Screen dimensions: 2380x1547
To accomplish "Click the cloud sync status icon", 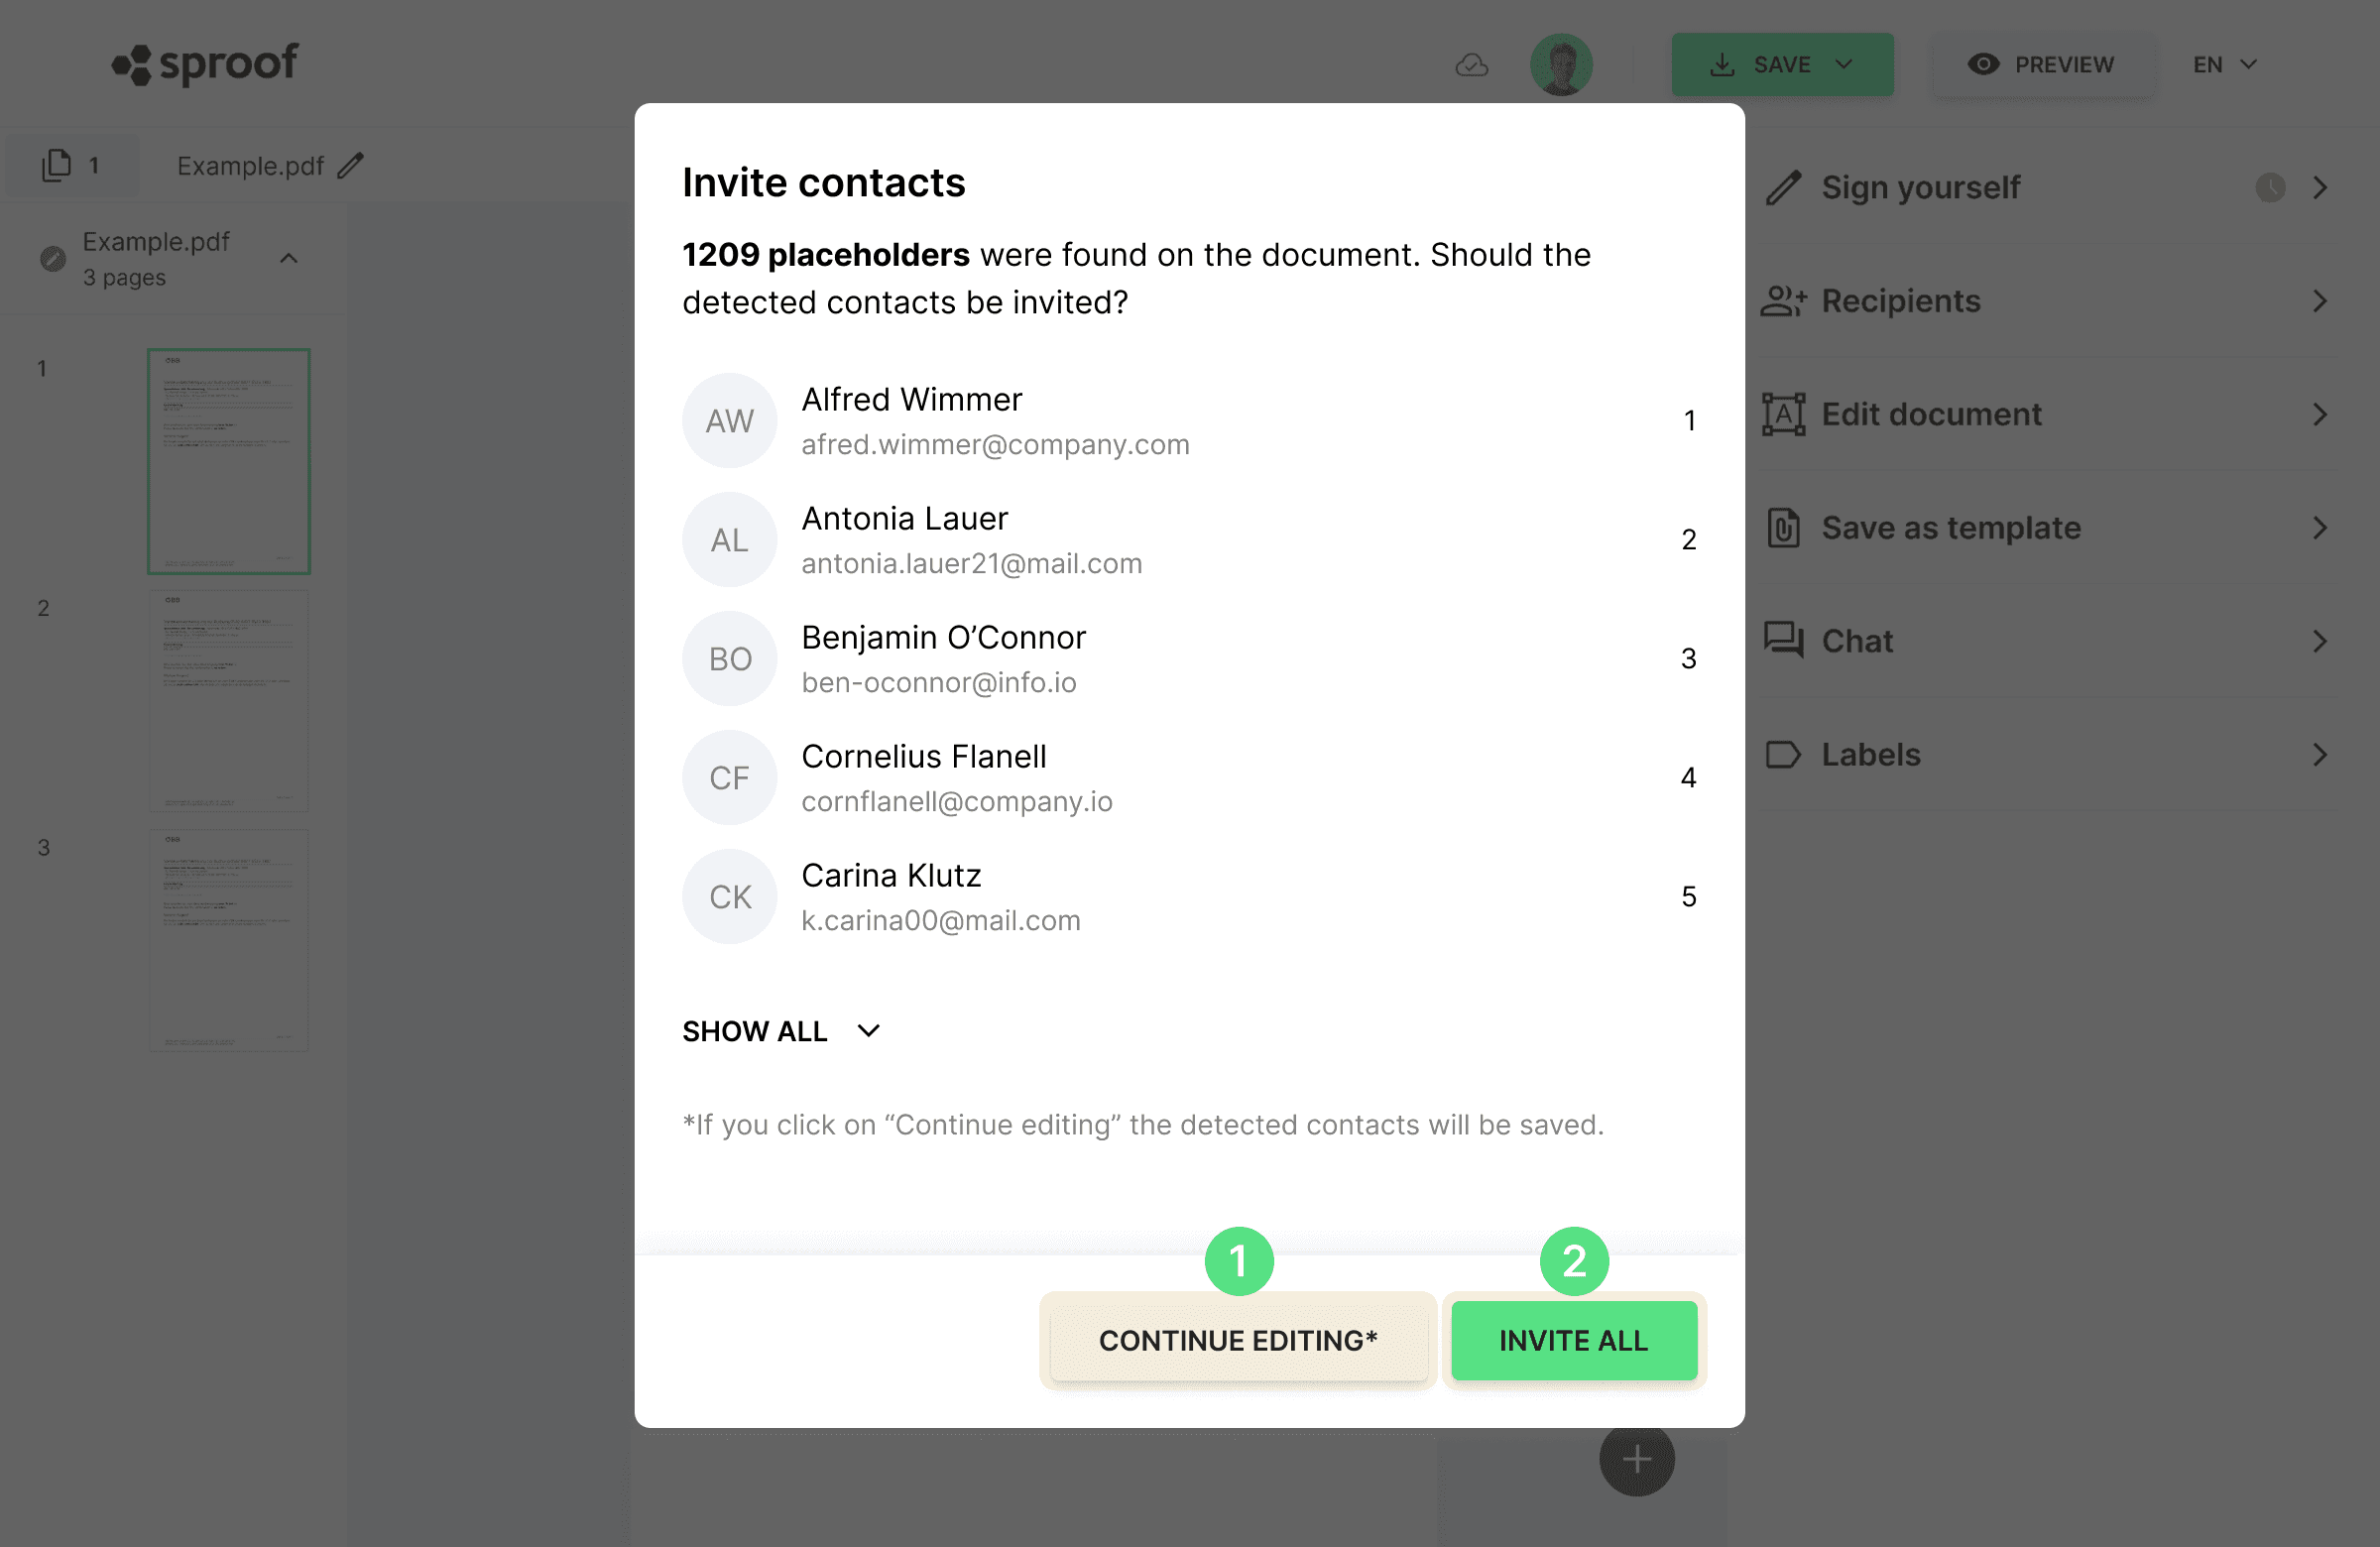I will pos(1471,65).
